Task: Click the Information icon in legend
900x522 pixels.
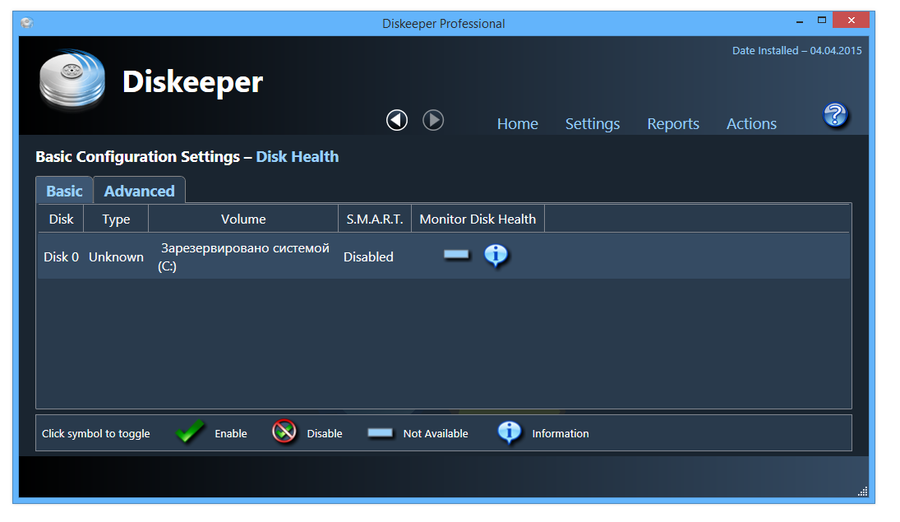Action: coord(509,432)
